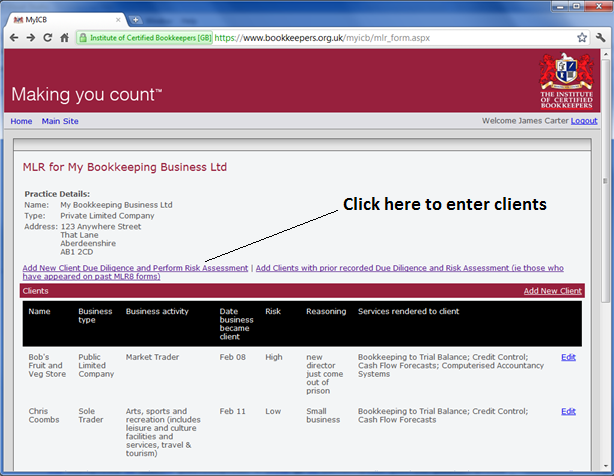This screenshot has width=614, height=476.
Task: Click the Services rendered to client header
Action: [408, 311]
